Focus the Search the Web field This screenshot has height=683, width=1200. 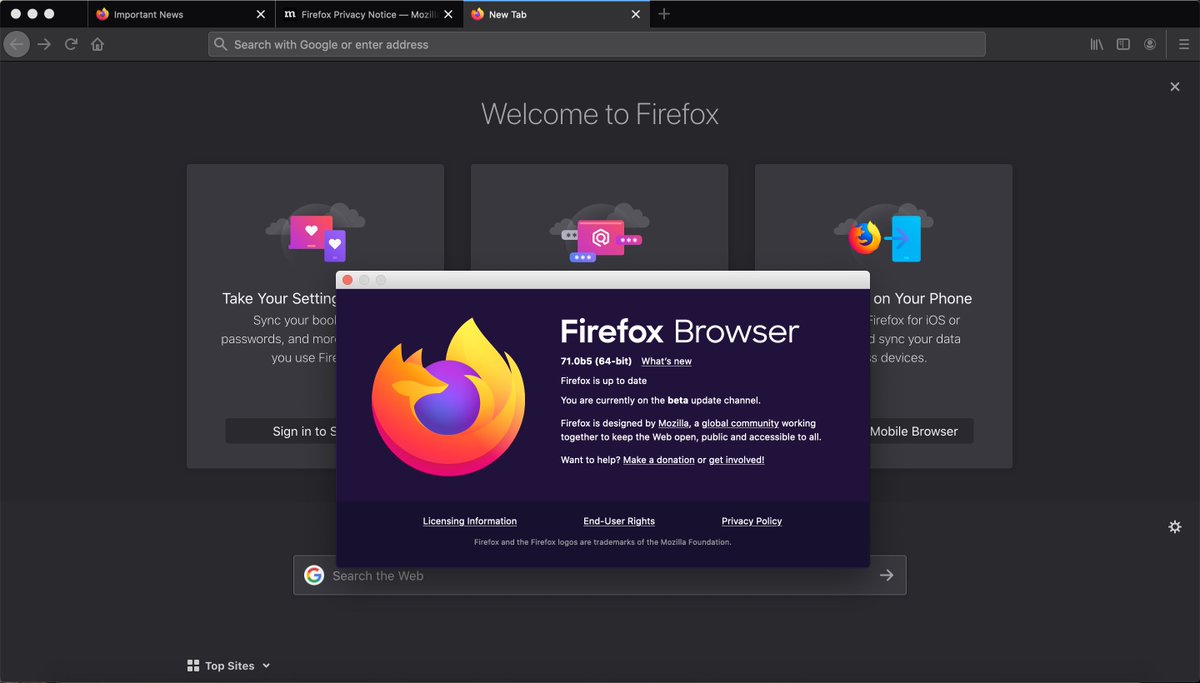[600, 575]
